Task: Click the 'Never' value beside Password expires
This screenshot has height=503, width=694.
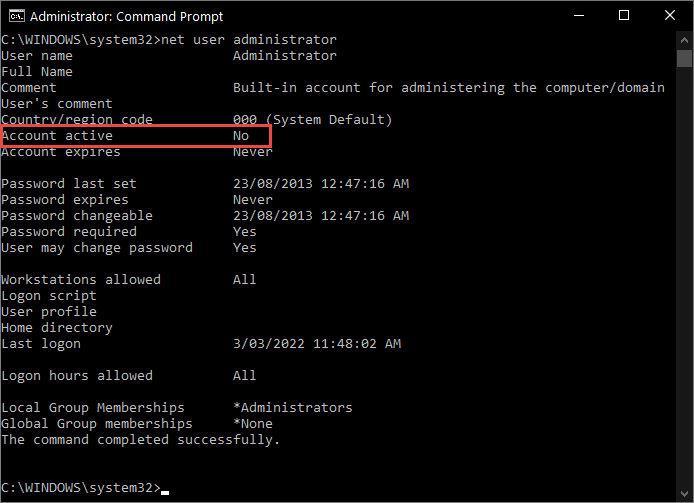Action: tap(252, 200)
